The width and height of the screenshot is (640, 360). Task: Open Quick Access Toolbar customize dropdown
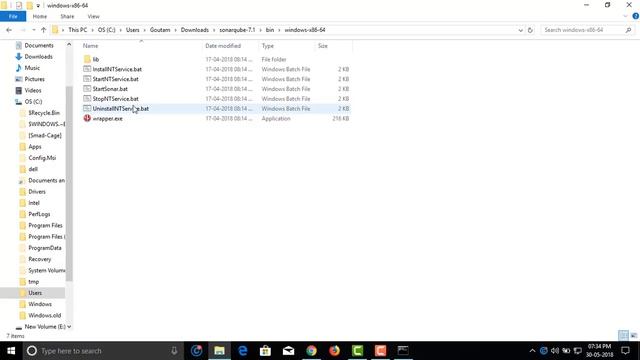click(38, 6)
